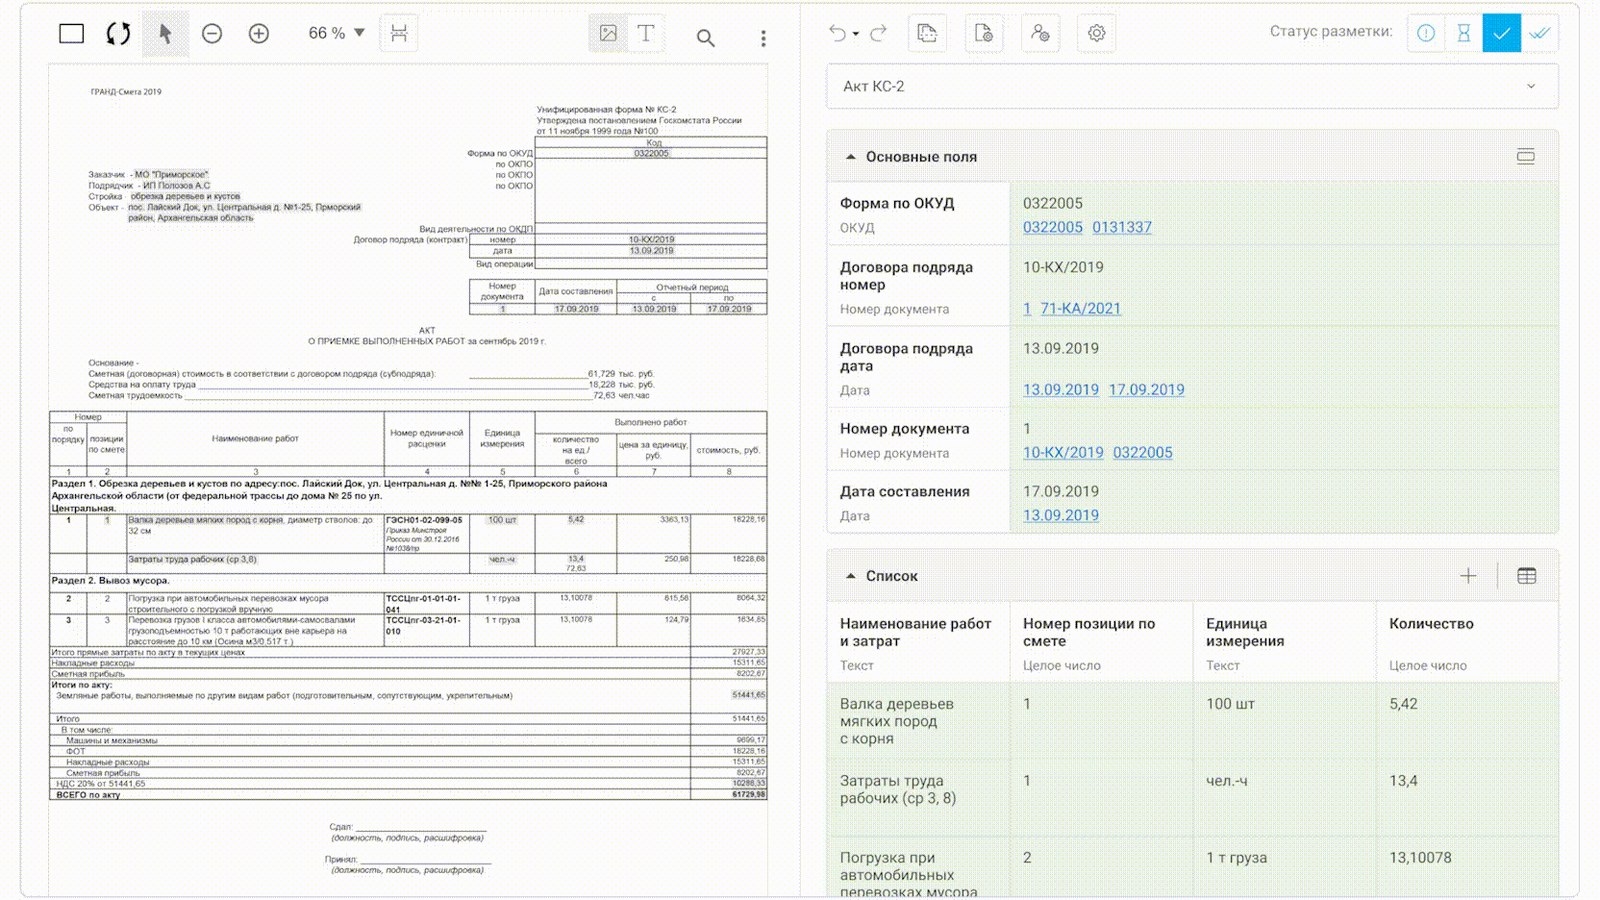Click the Статус разметки label

point(1331,32)
